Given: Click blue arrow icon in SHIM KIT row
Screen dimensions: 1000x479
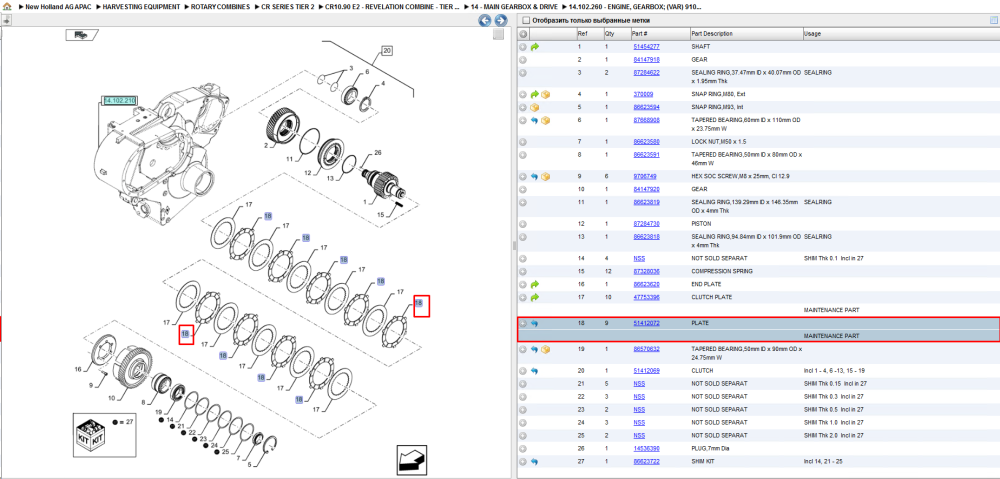Looking at the screenshot, I should click(x=534, y=461).
